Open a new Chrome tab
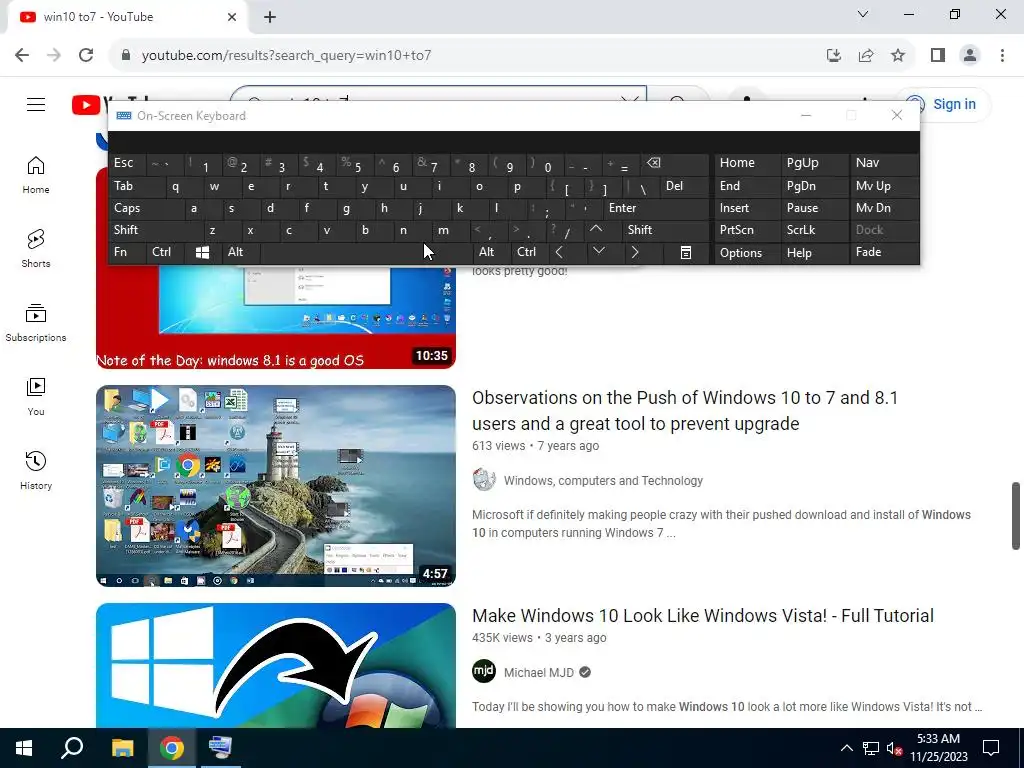Screen dimensions: 1024x768 [270, 17]
